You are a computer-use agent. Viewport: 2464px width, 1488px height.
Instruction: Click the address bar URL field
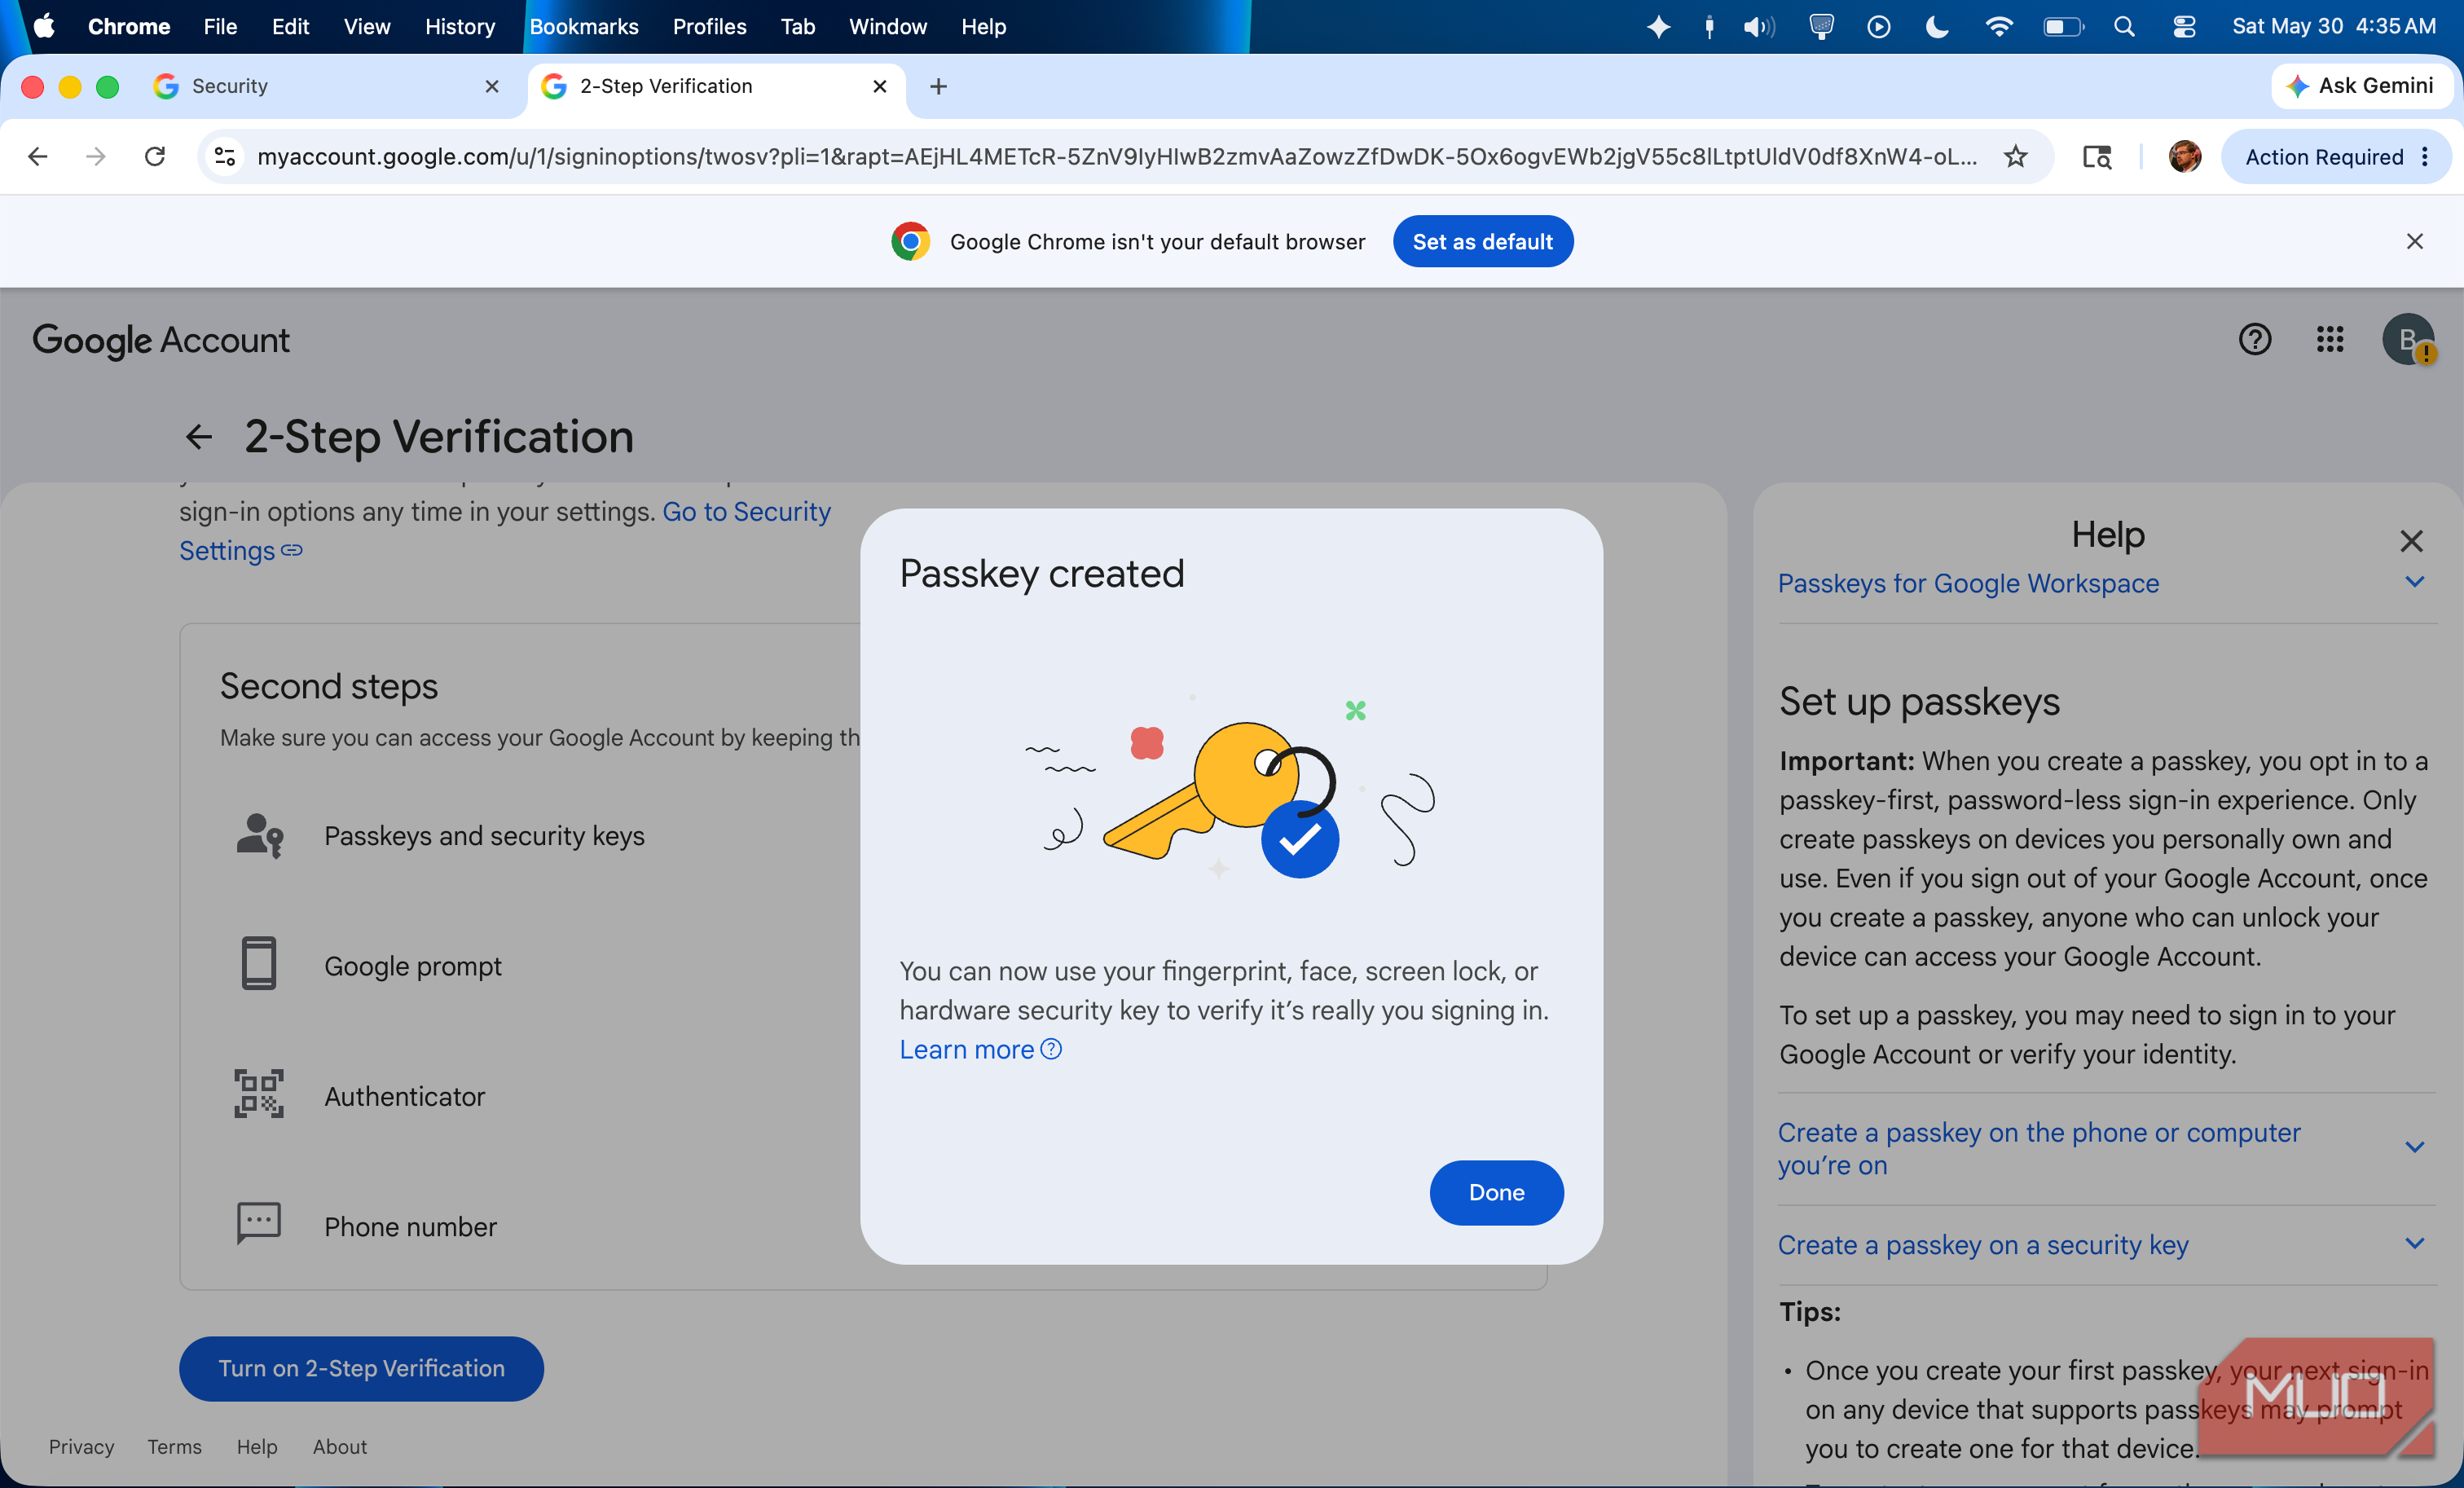tap(1116, 157)
